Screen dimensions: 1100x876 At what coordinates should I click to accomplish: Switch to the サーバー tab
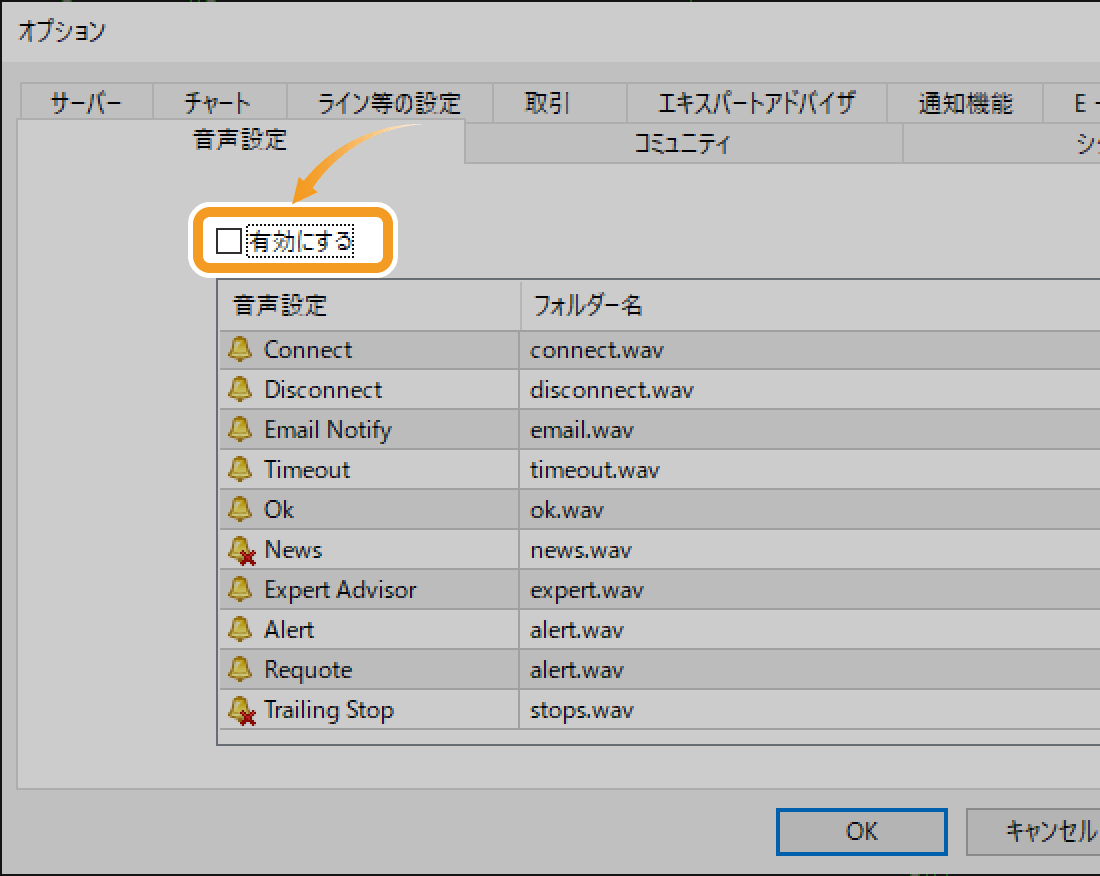tap(85, 102)
